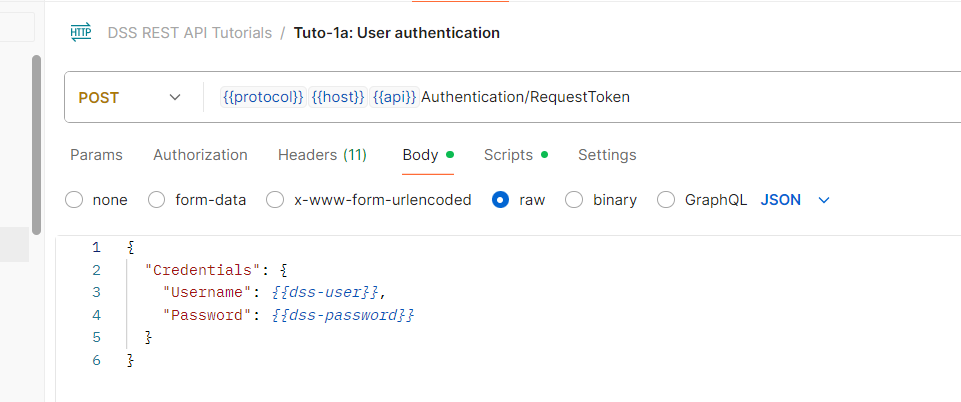The image size is (961, 402).
Task: Open the request Settings tab
Action: [x=607, y=155]
